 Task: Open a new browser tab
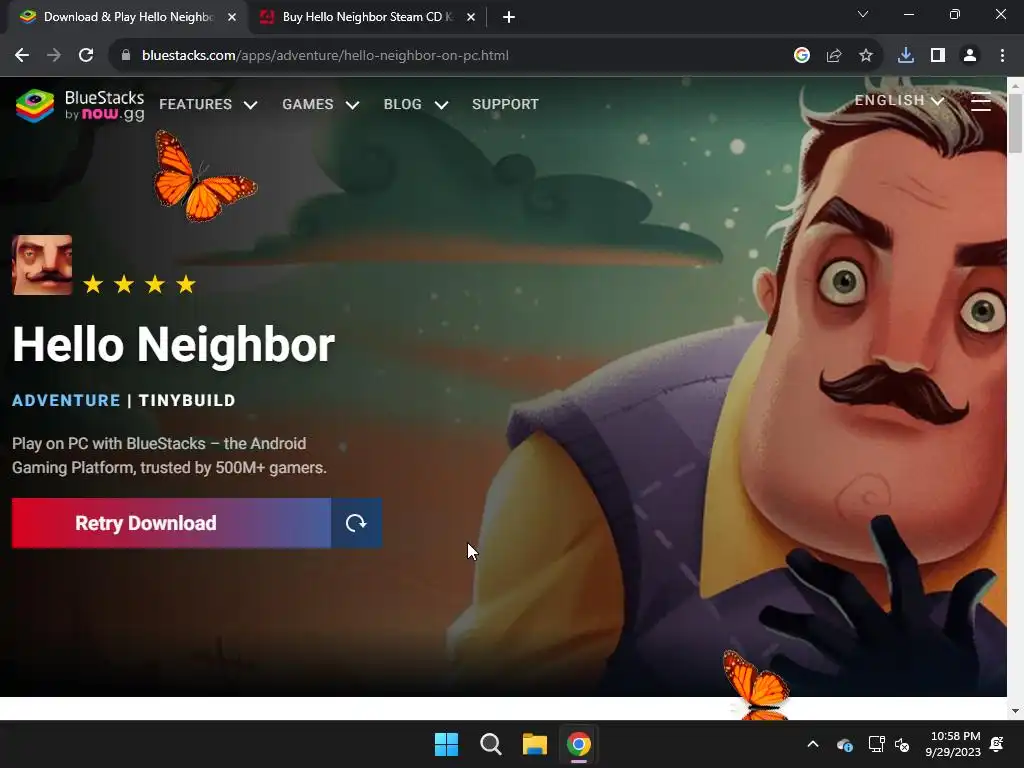509,17
